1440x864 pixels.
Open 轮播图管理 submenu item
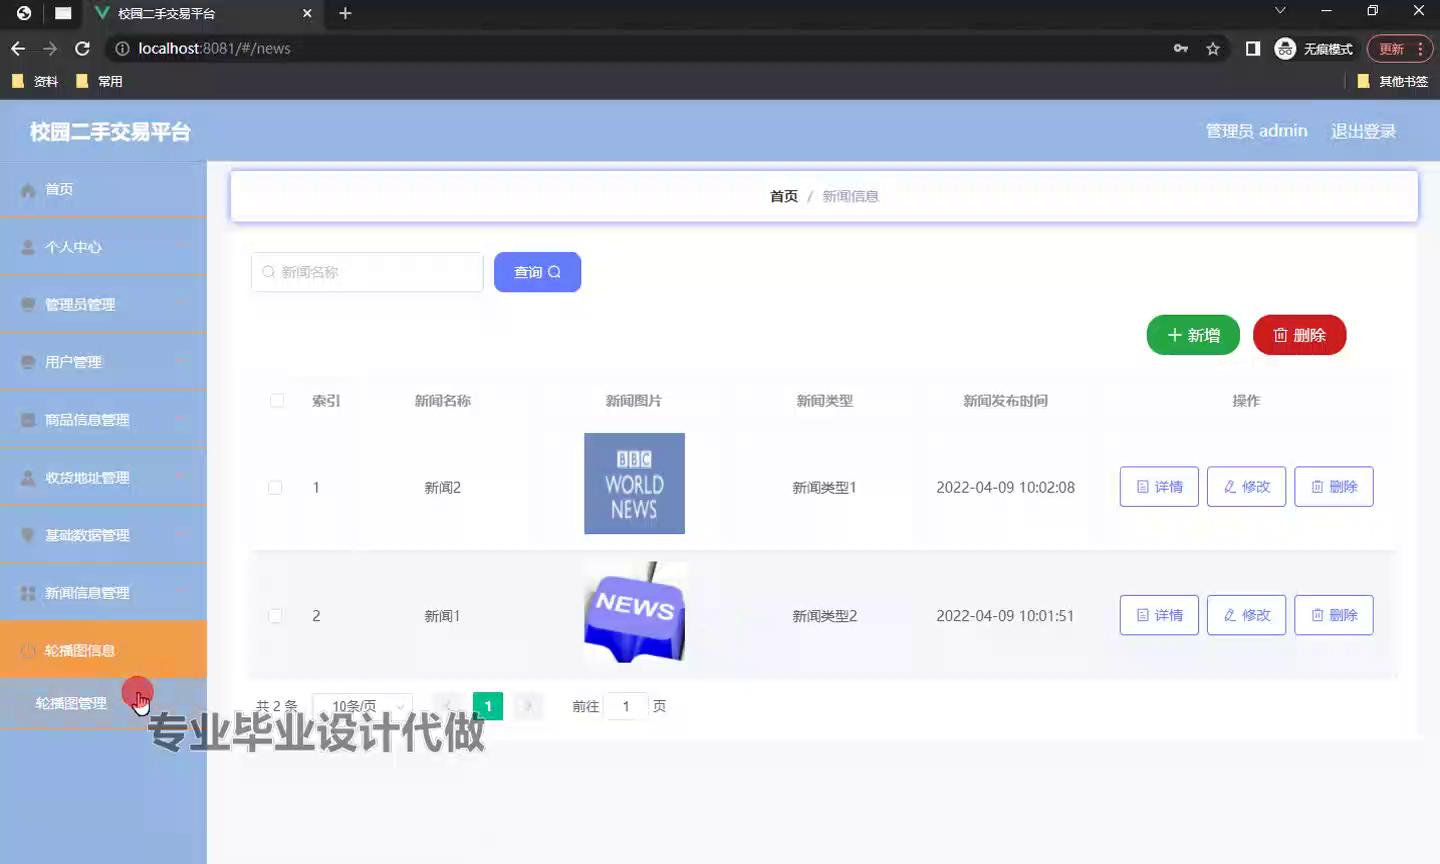click(x=103, y=703)
